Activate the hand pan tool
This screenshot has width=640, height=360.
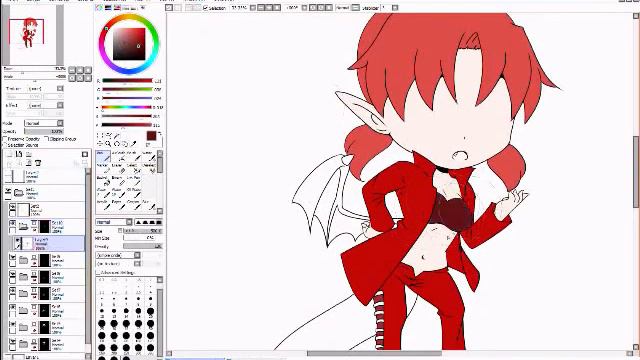click(125, 144)
